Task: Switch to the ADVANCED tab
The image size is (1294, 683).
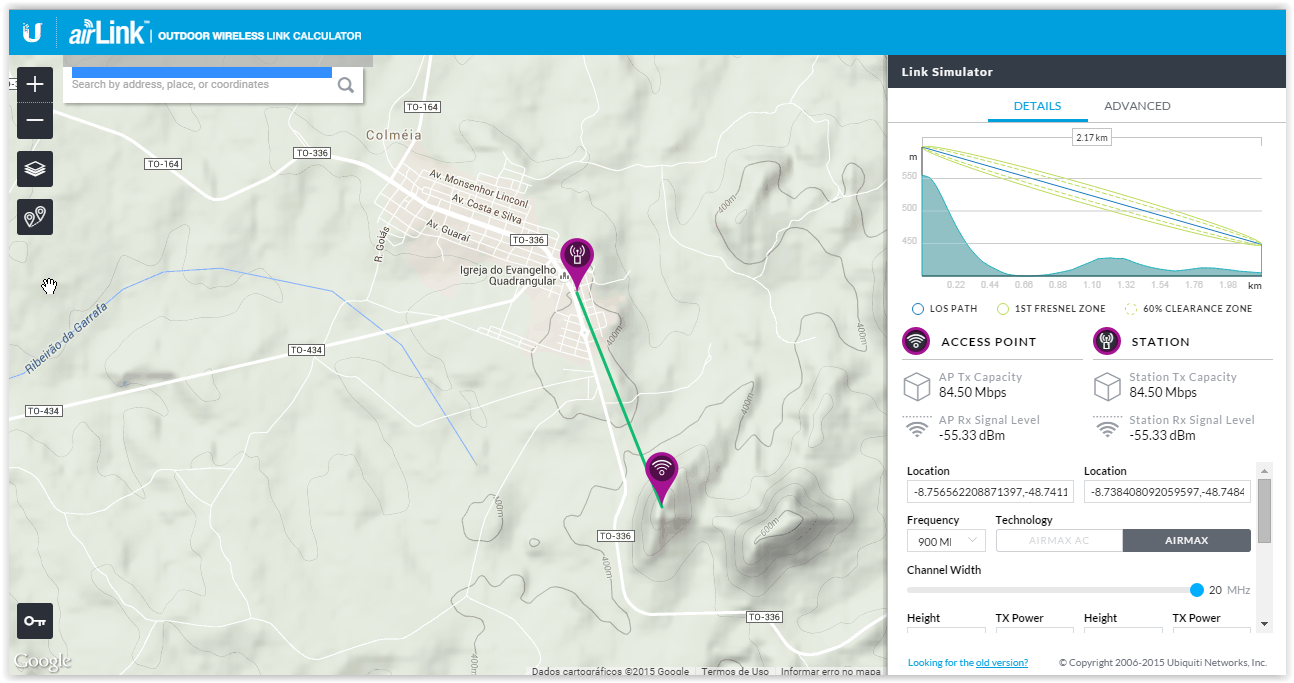Action: pos(1137,106)
